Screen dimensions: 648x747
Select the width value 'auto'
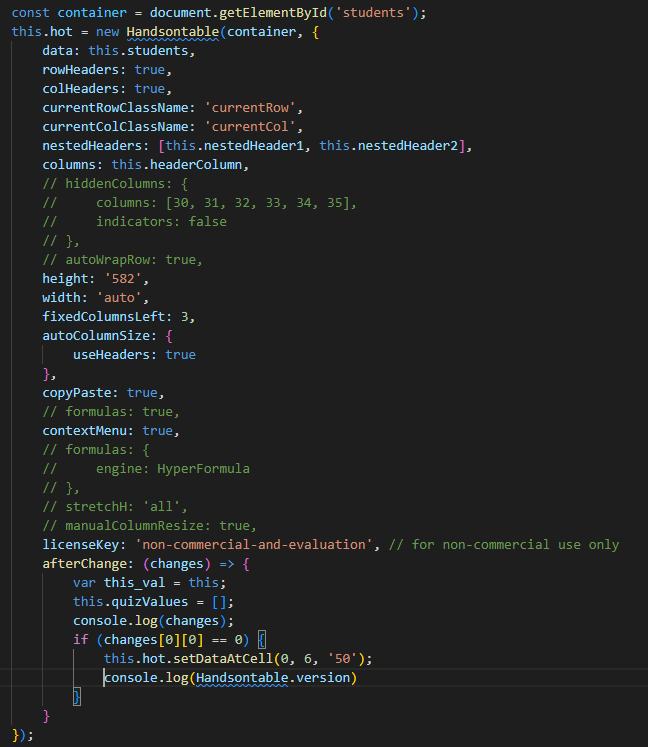point(119,298)
